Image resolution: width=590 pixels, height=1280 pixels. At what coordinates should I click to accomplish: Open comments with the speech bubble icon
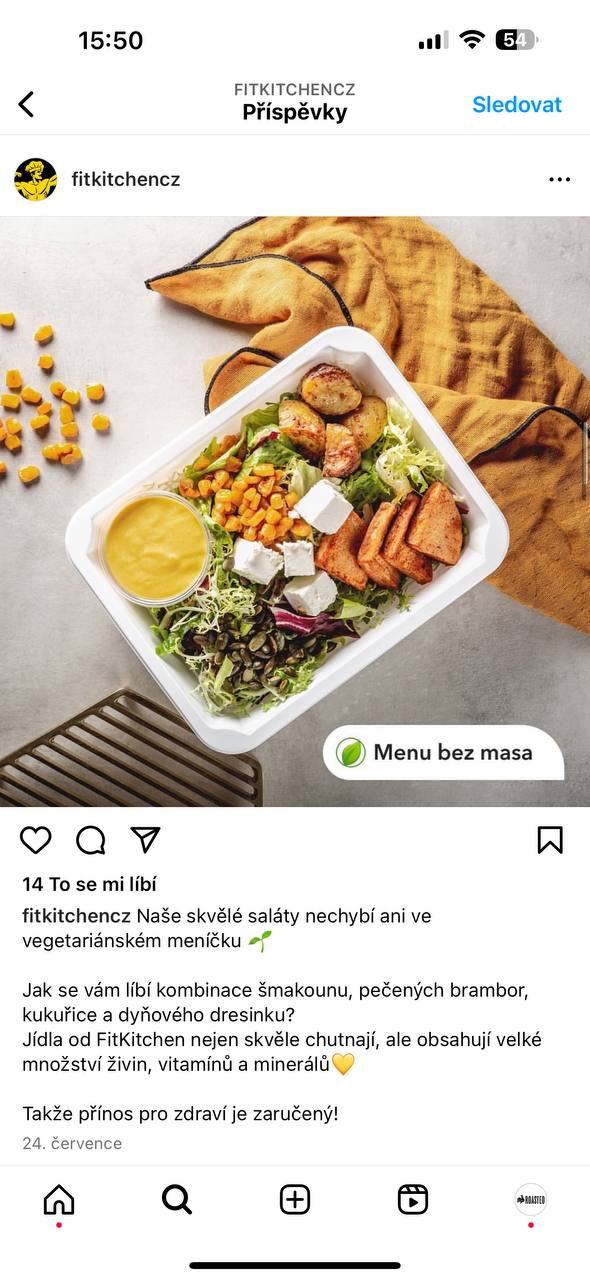[x=91, y=840]
